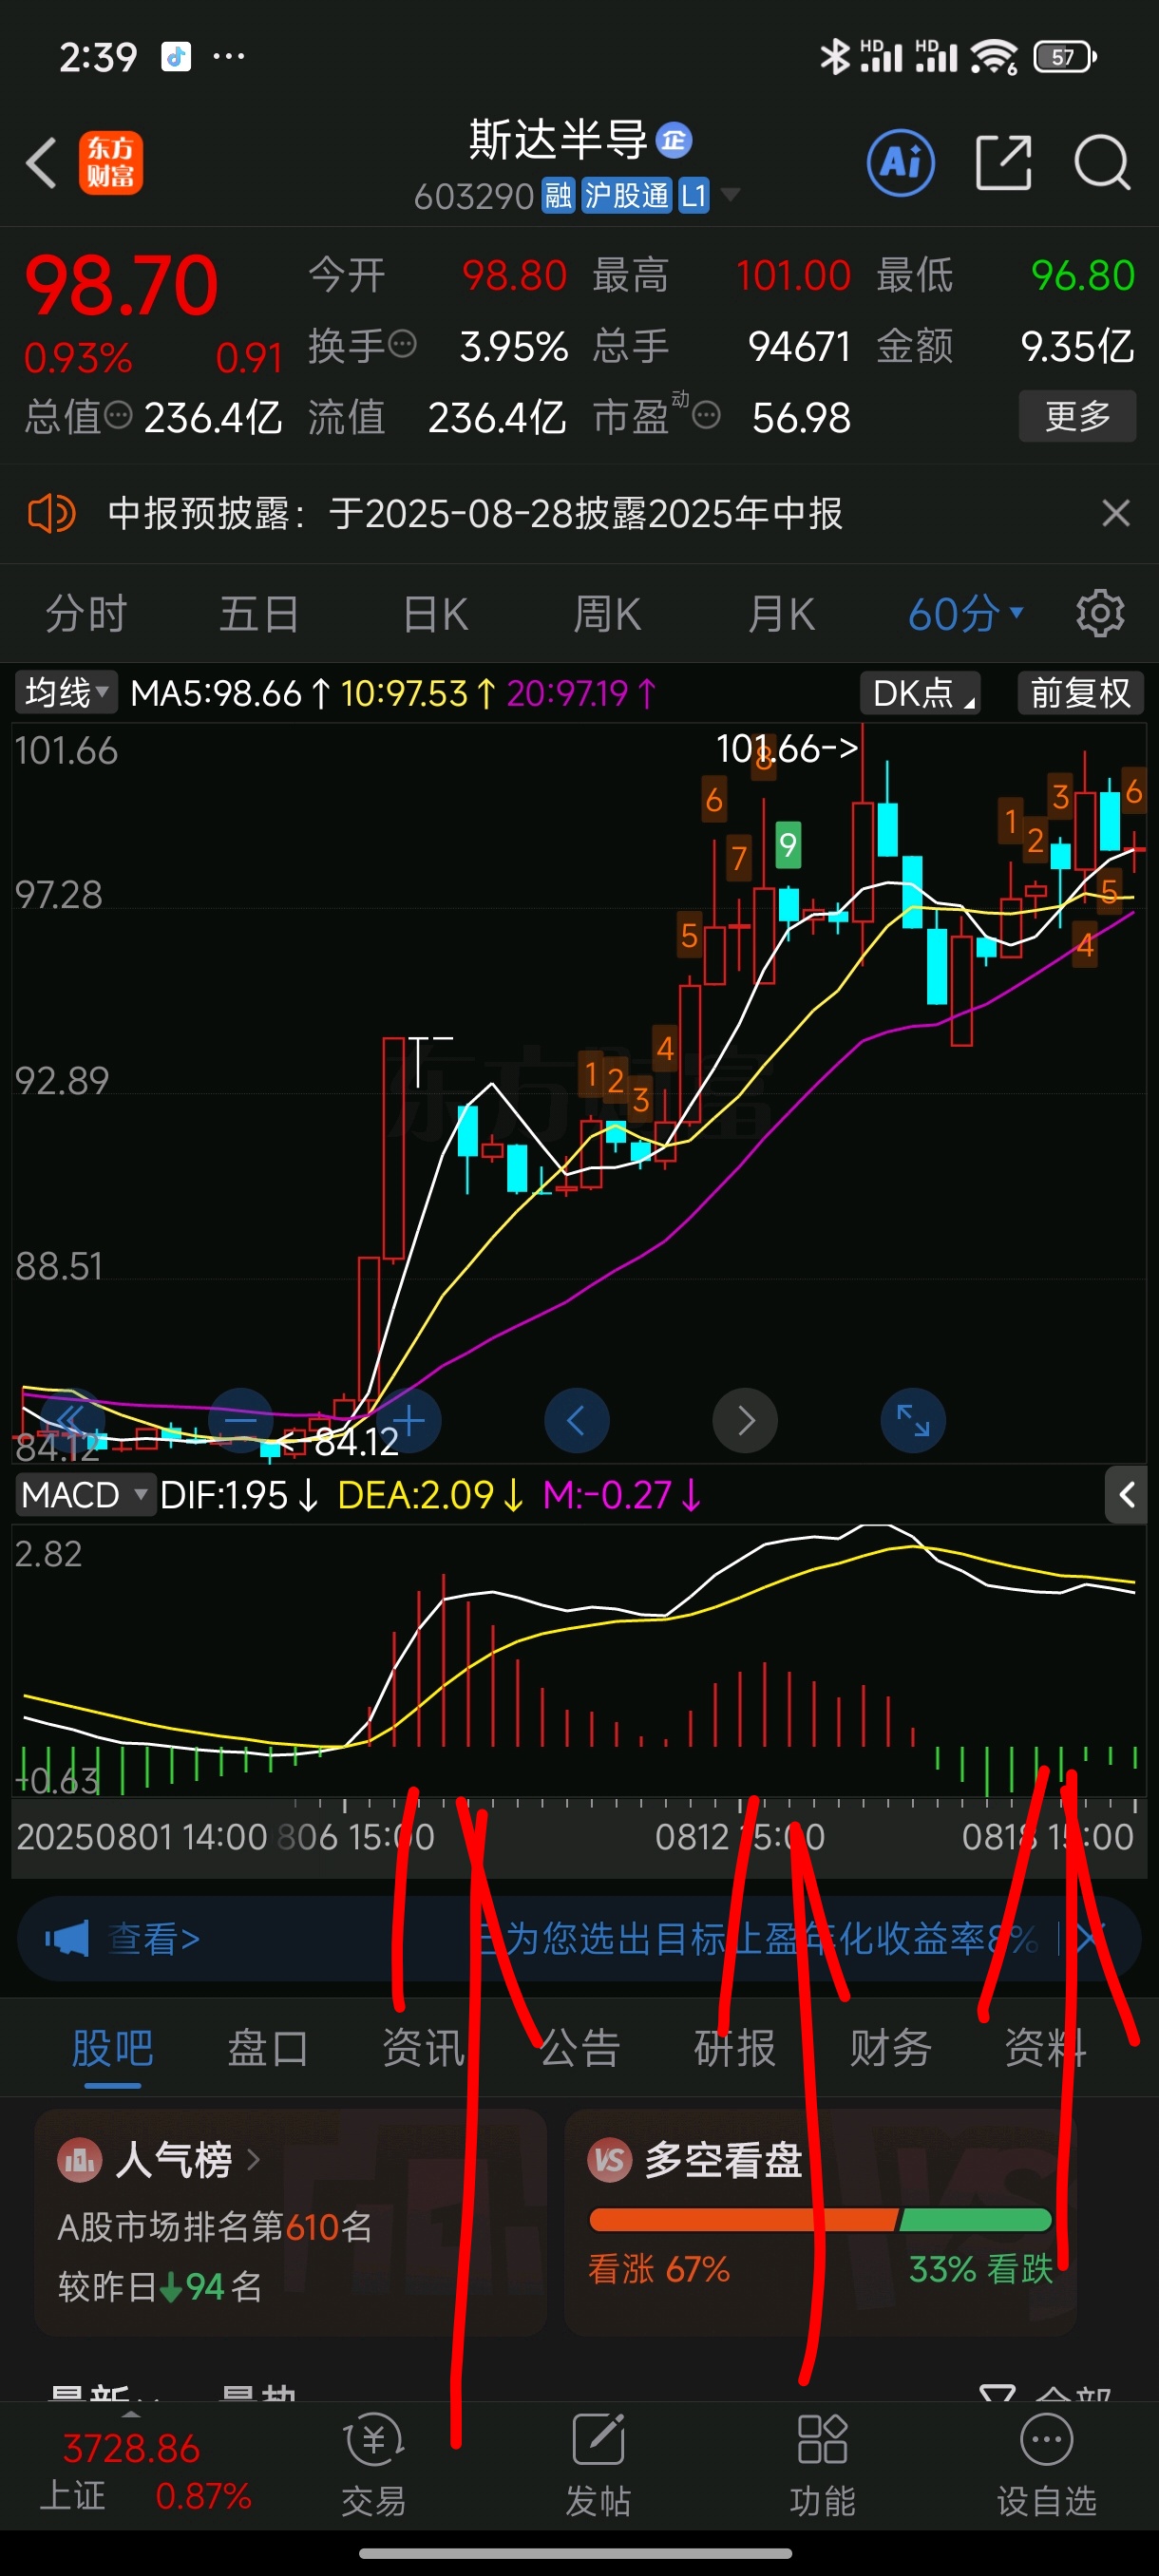This screenshot has height=2576, width=1159.
Task: Open the 发帖 post icon
Action: (x=598, y=2440)
